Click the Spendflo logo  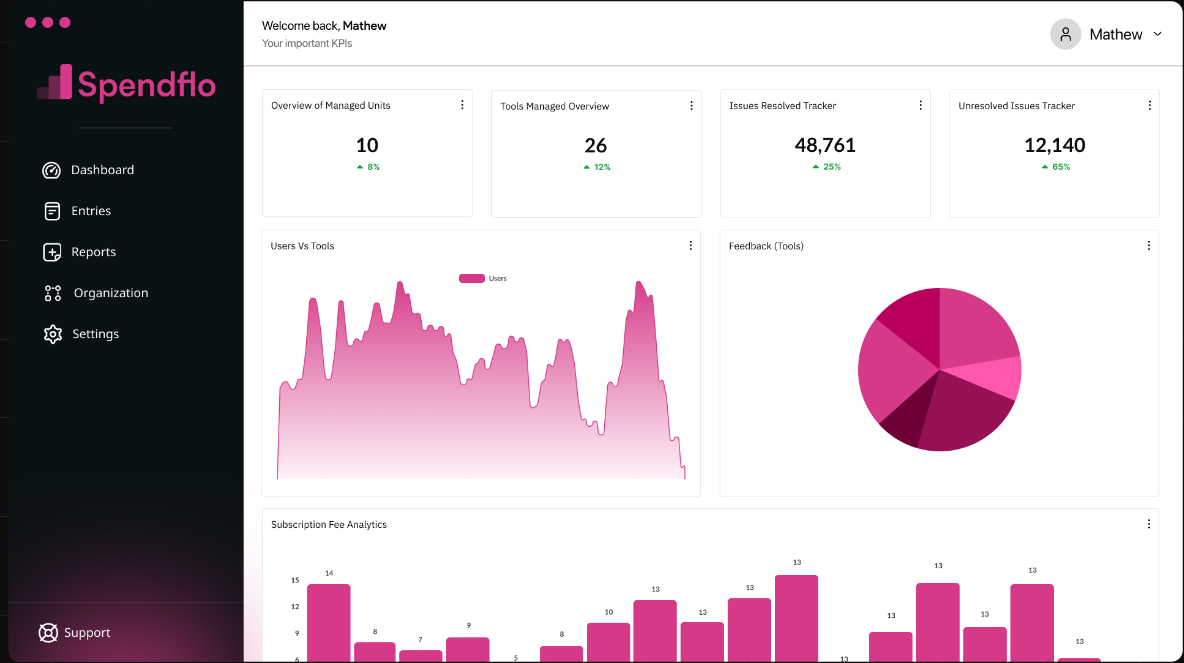pos(127,85)
